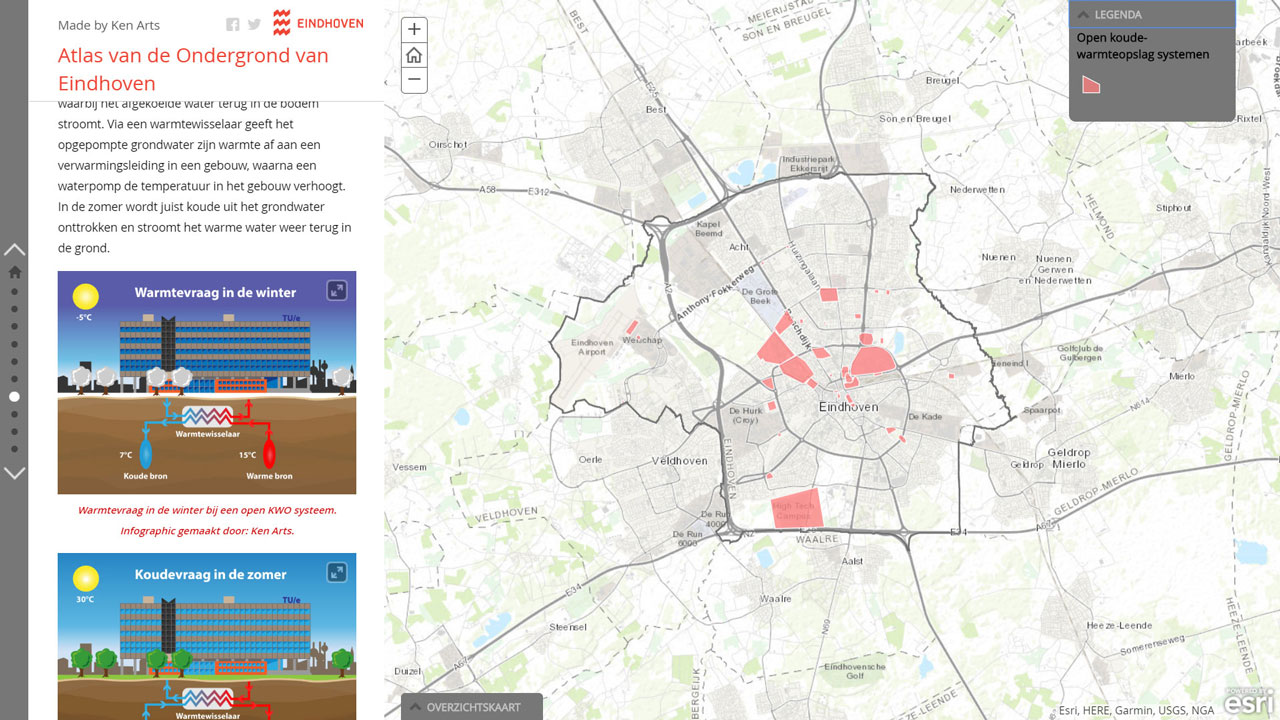Navigate to next section with down arrow
Image resolution: width=1280 pixels, height=720 pixels.
coord(14,473)
